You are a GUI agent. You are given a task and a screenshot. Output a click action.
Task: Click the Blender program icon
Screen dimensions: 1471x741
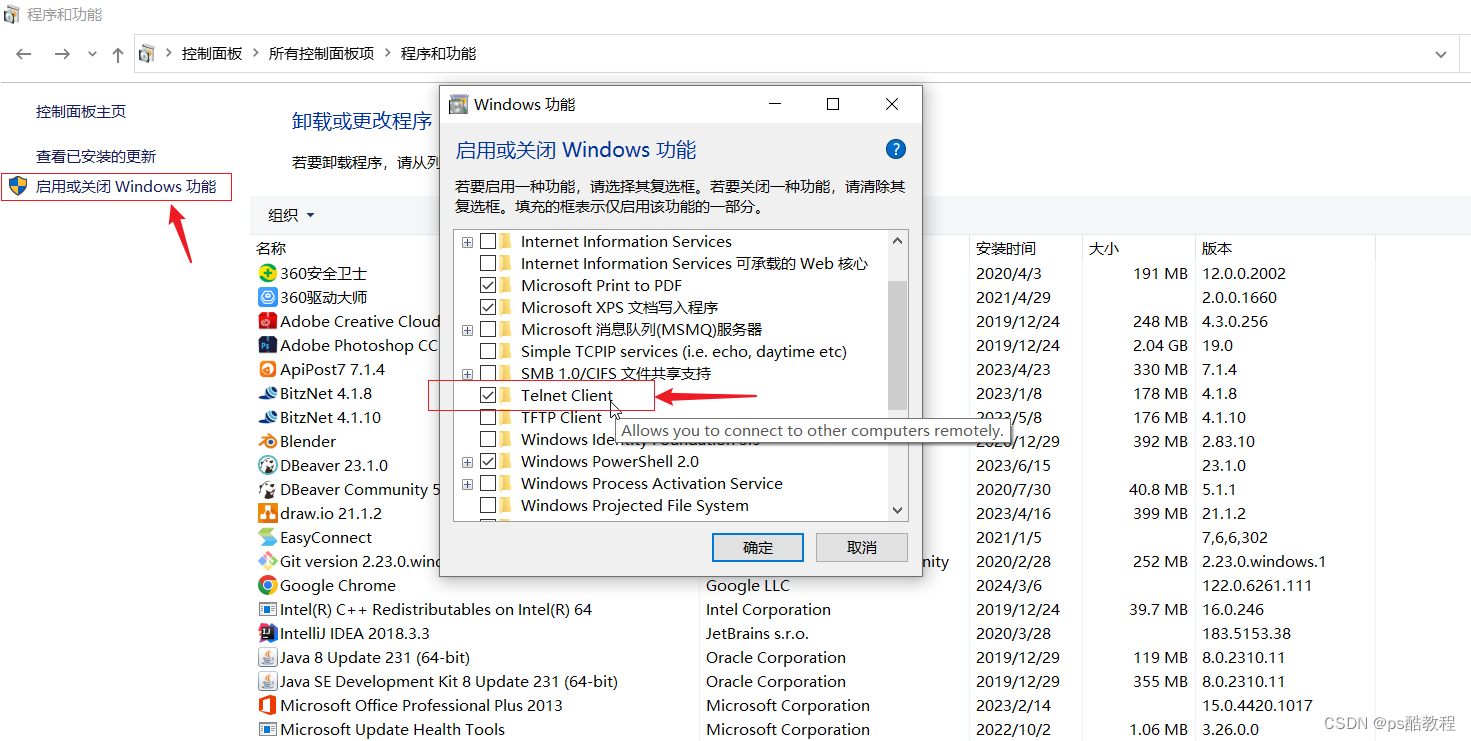point(267,441)
